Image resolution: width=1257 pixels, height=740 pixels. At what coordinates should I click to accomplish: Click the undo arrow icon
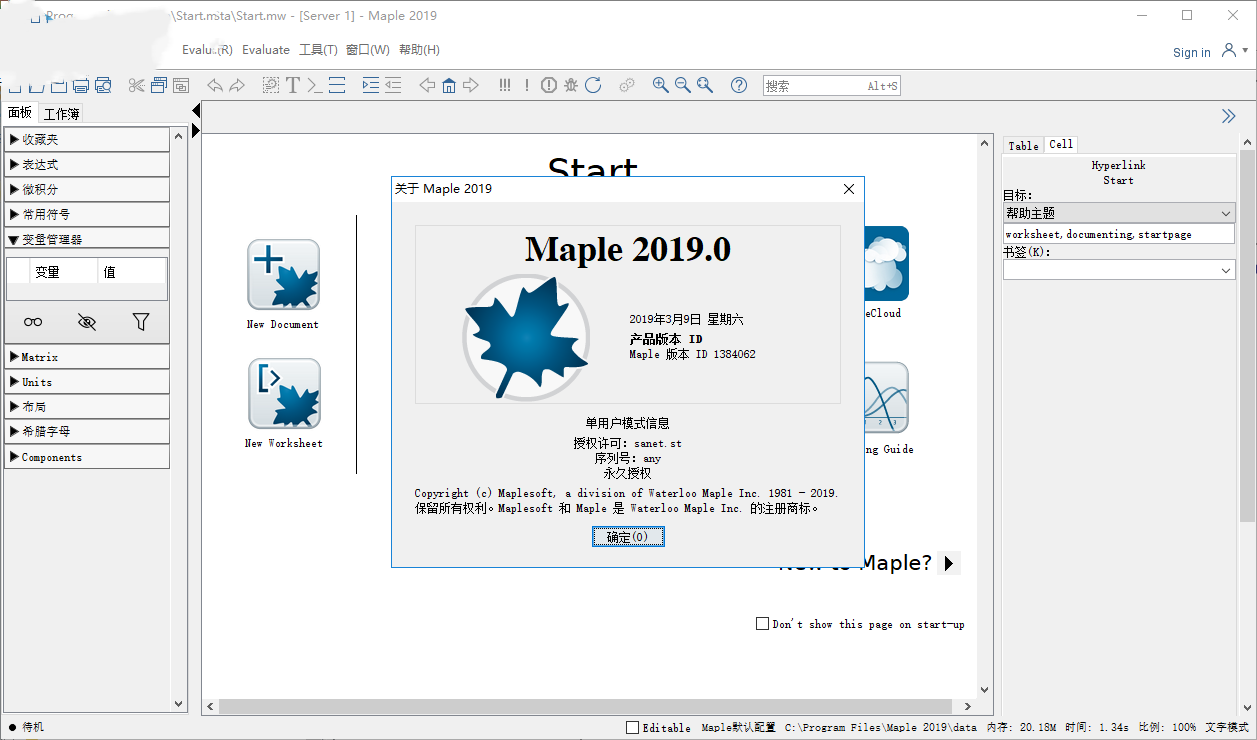[215, 86]
